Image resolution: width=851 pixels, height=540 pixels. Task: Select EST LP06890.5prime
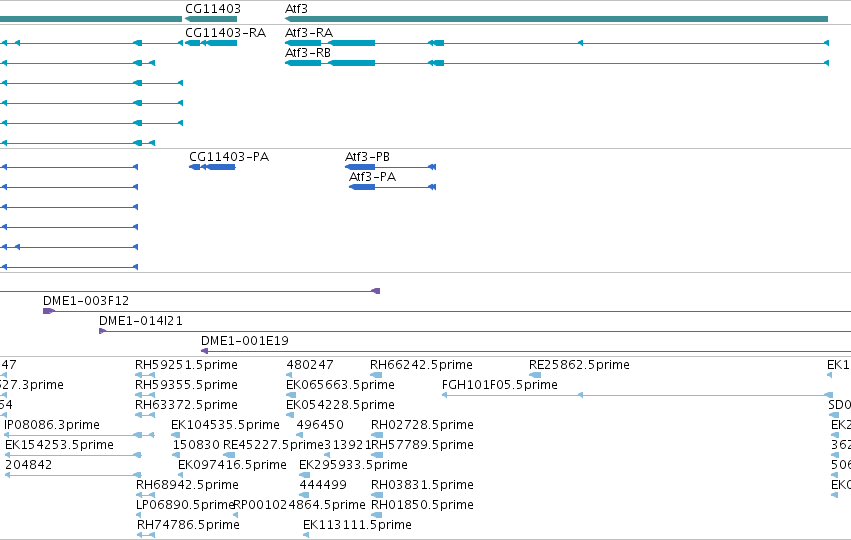(185, 505)
